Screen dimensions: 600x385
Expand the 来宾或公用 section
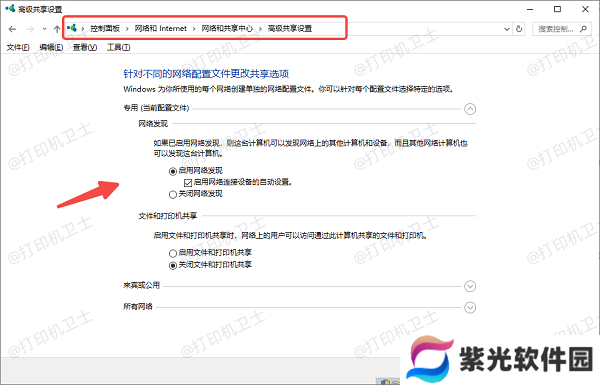[x=470, y=286]
